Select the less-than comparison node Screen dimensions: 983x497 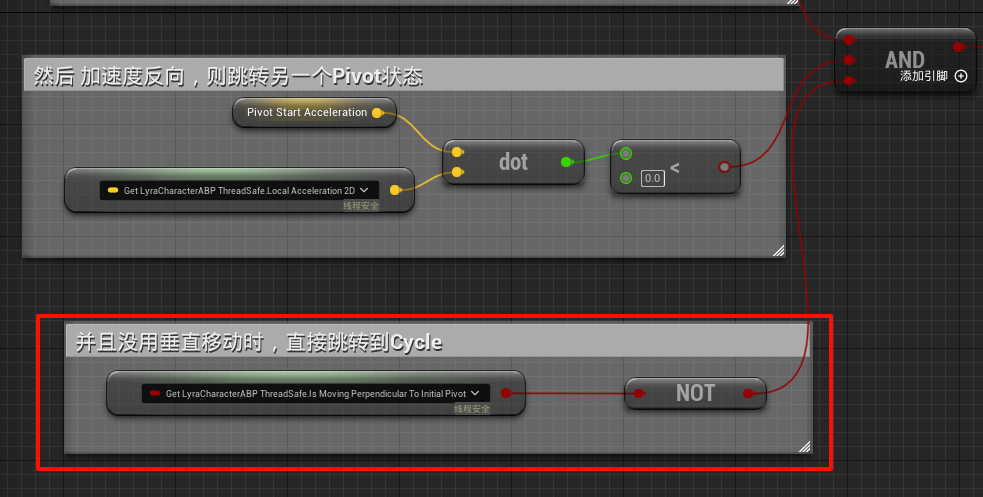(675, 167)
